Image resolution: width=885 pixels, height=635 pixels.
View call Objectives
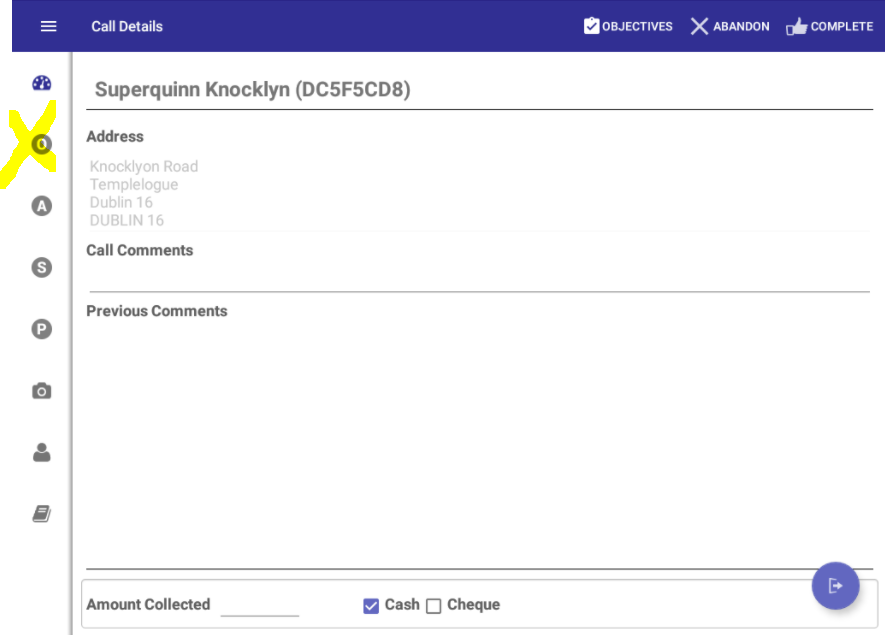(x=628, y=26)
